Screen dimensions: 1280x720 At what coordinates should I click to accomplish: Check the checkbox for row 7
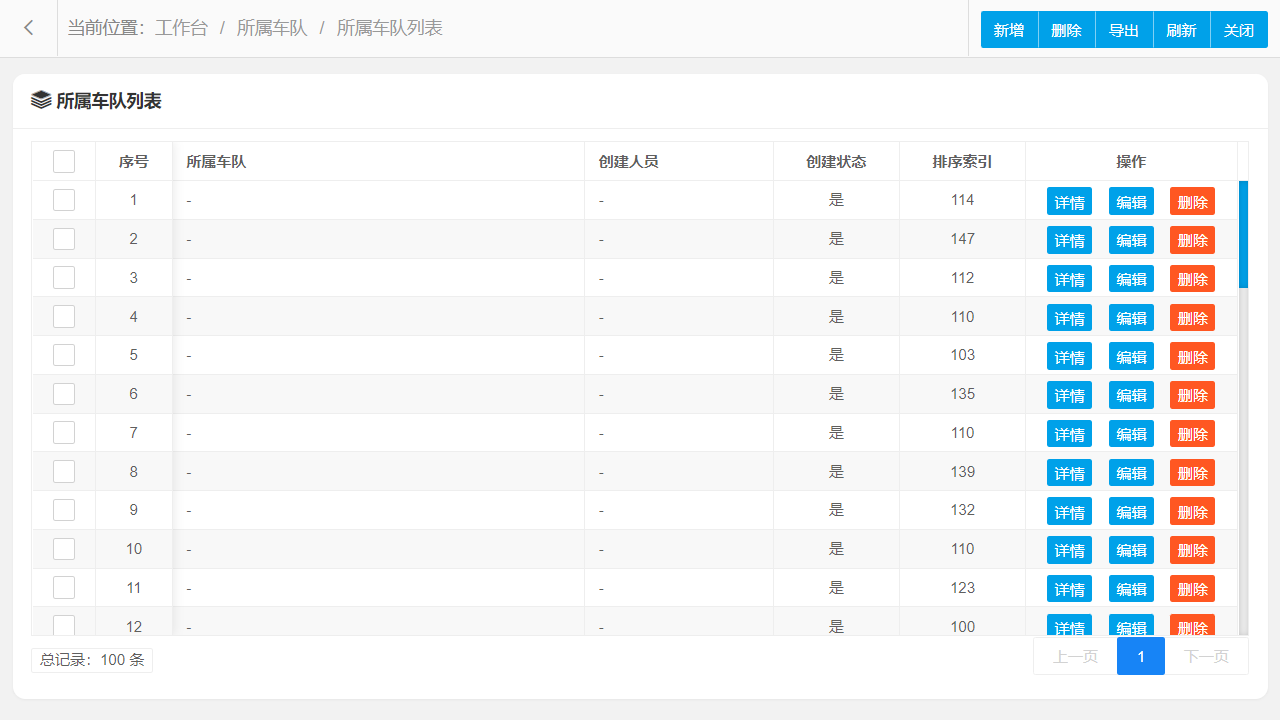pos(64,433)
